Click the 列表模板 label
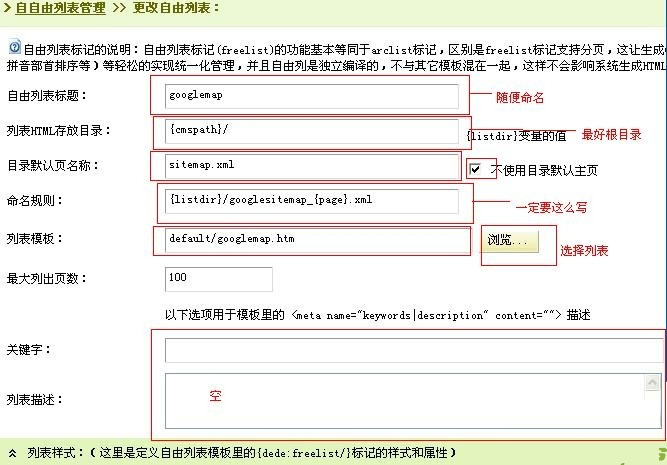Screen dimensions: 667x465 click(35, 240)
